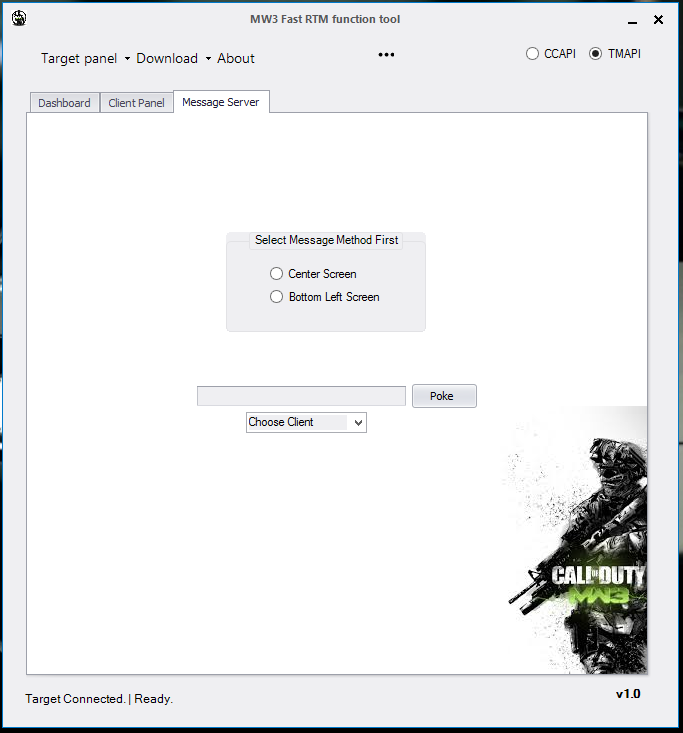Image resolution: width=683 pixels, height=733 pixels.
Task: Select the CCAPI radio button
Action: coord(551,54)
